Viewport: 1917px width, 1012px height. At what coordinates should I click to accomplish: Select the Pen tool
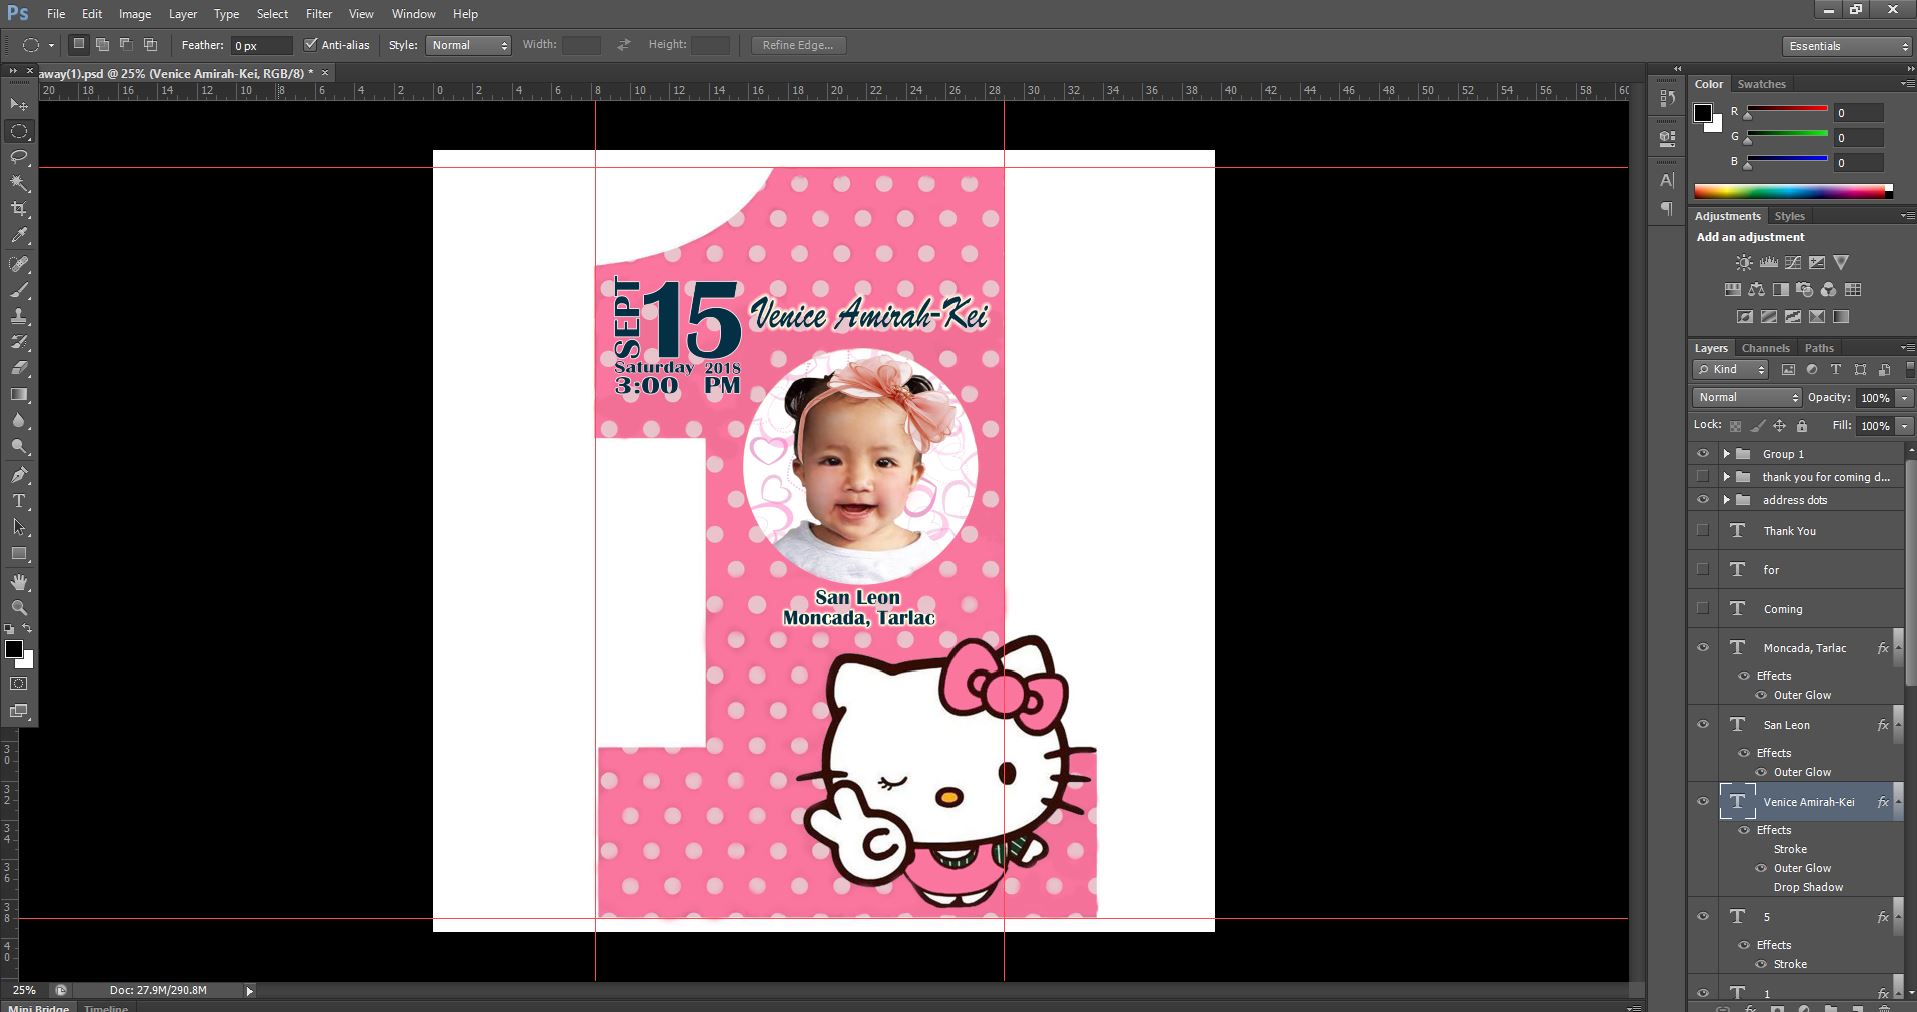[x=19, y=475]
